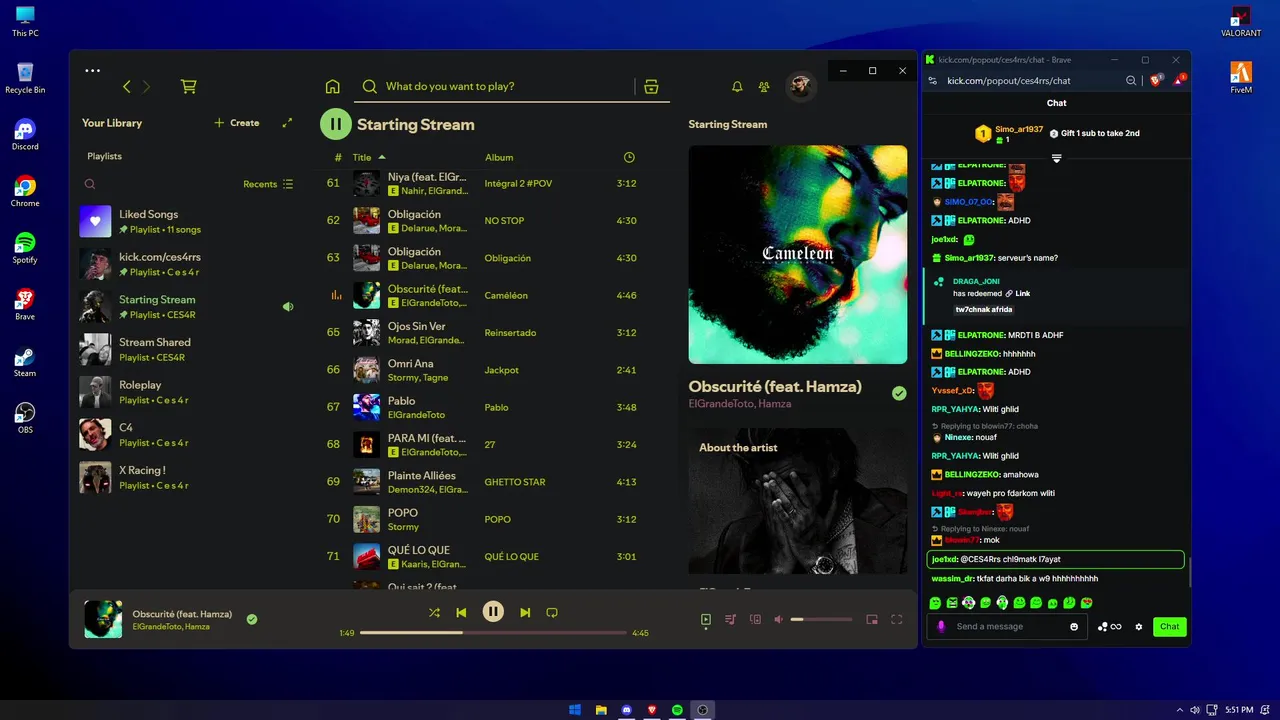The height and width of the screenshot is (720, 1280).
Task: Open ElGrandeToto artist link under Obscurité title
Action: pyautogui.click(x=719, y=404)
